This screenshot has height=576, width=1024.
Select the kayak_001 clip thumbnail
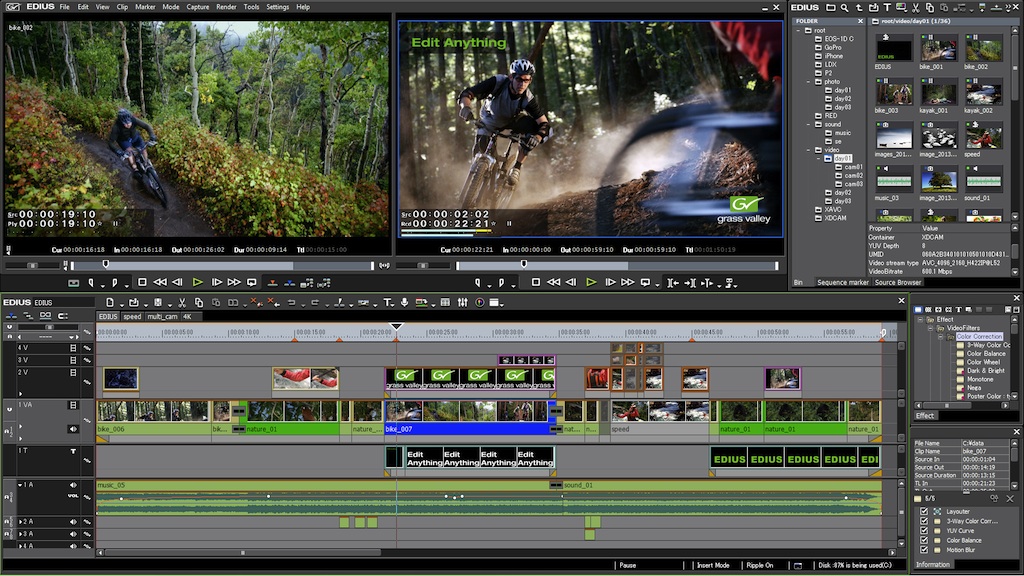tap(938, 94)
